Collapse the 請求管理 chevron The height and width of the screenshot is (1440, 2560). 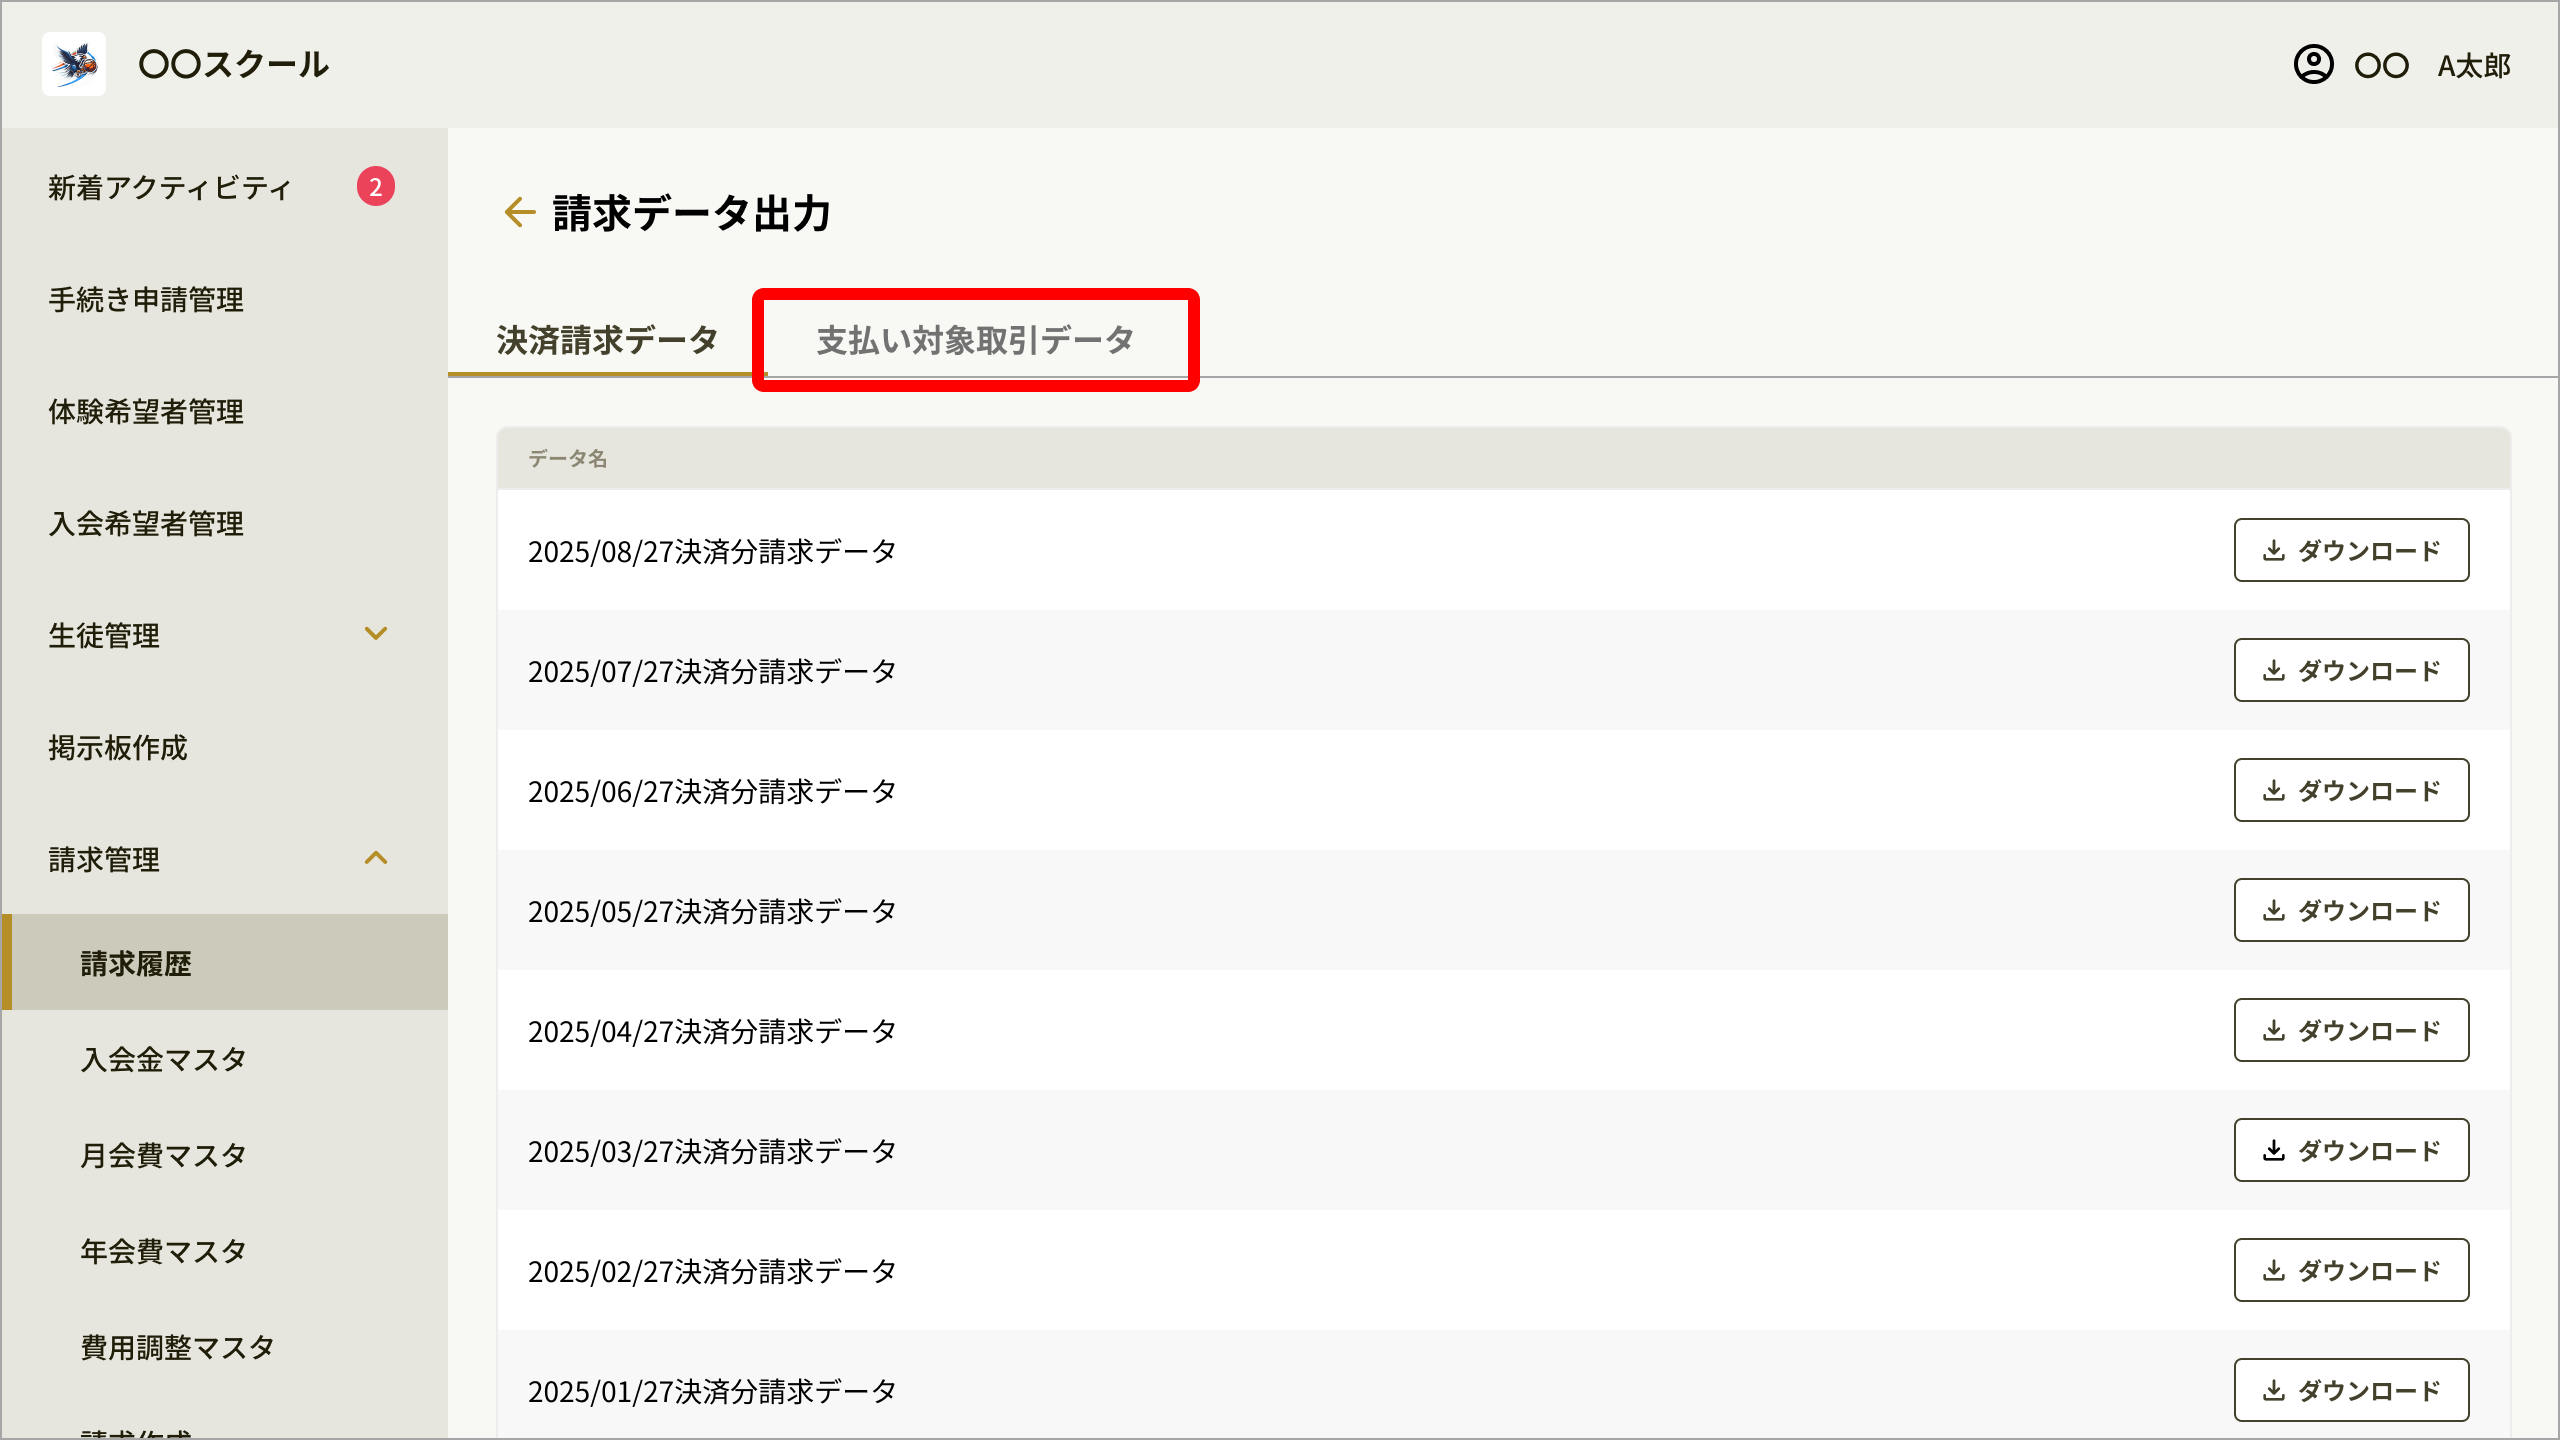376,858
